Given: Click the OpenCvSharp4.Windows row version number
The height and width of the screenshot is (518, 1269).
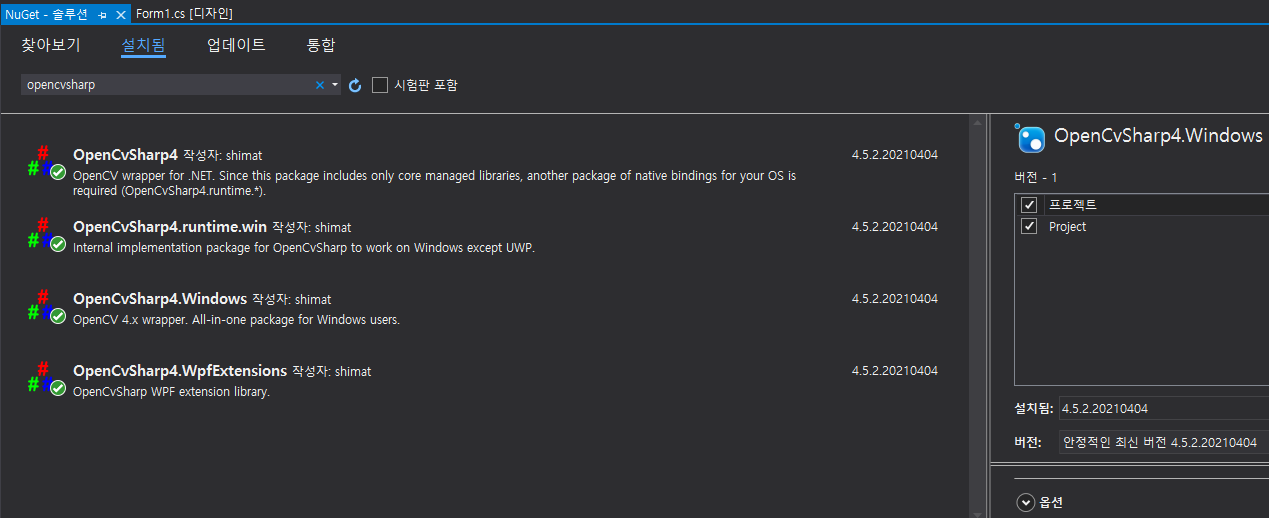Looking at the screenshot, I should tap(895, 299).
